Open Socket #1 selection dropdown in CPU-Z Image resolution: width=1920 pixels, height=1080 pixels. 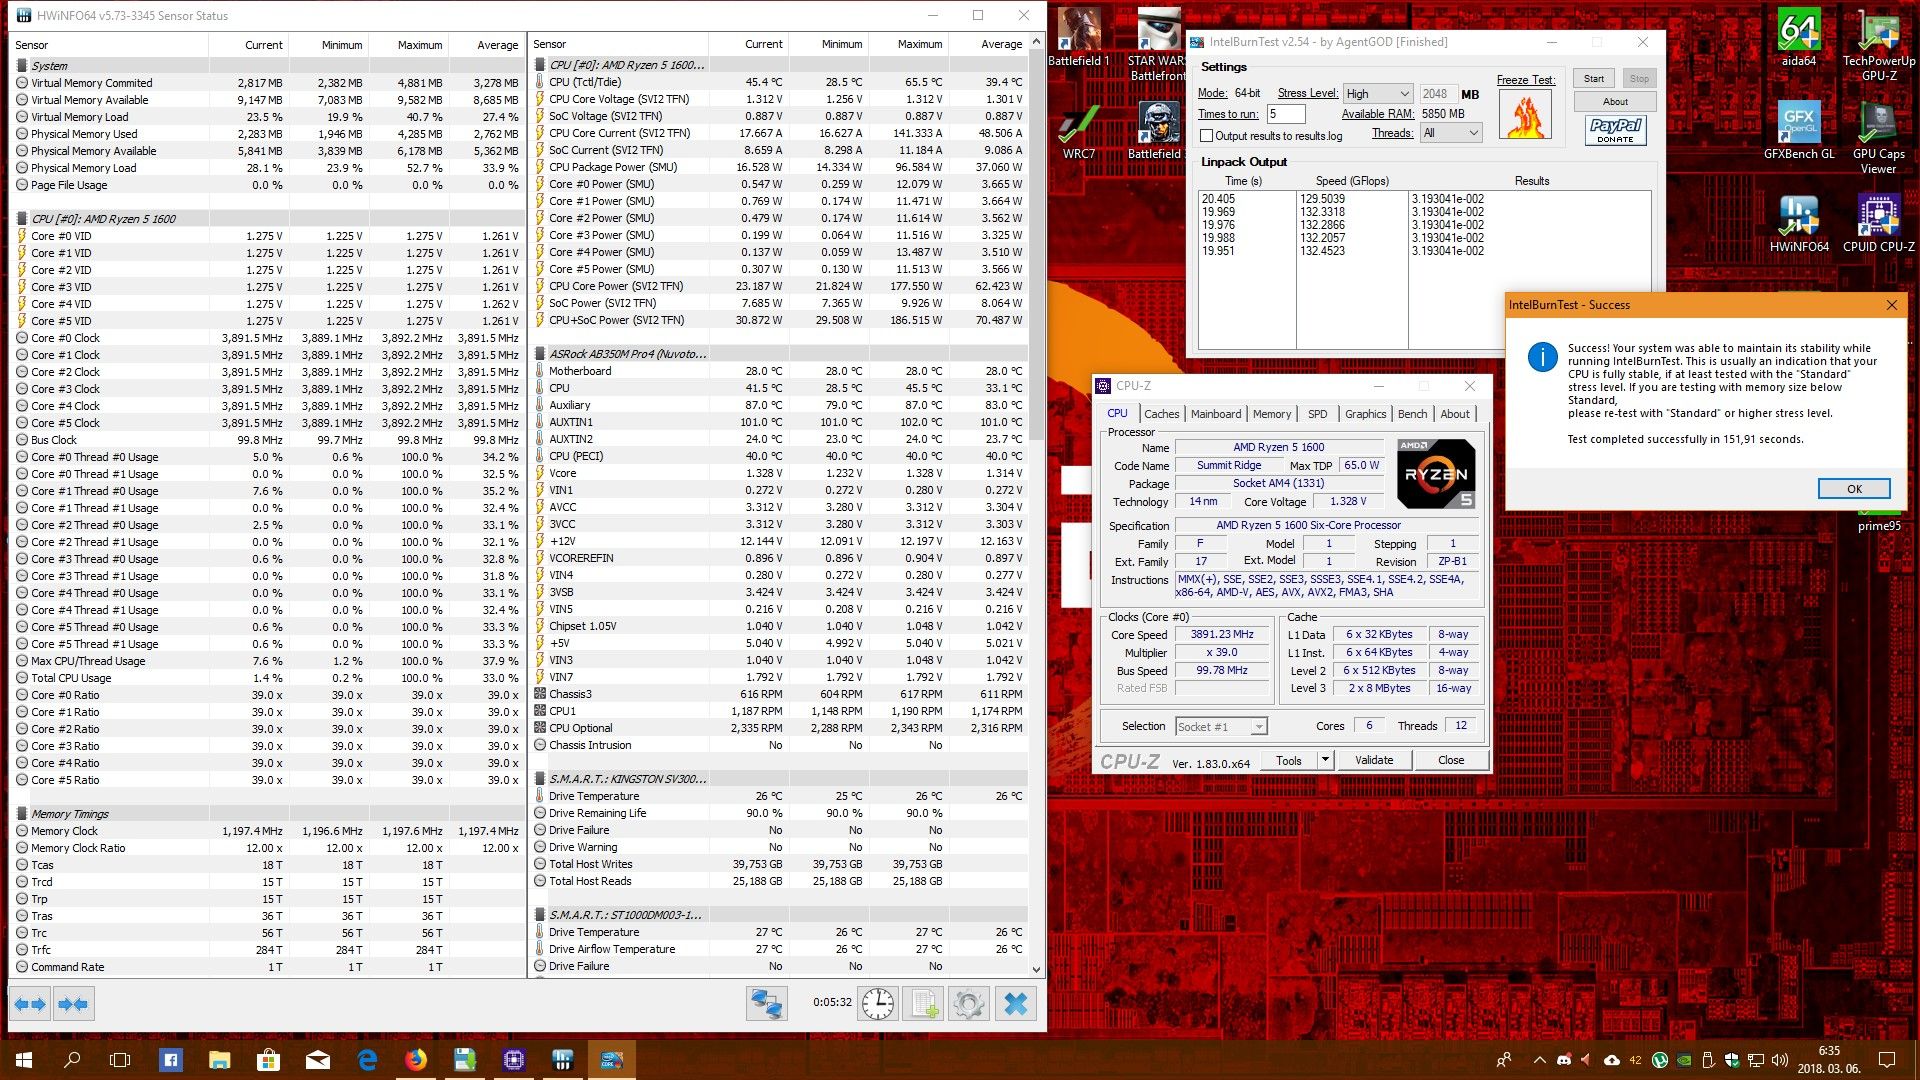(x=1221, y=727)
